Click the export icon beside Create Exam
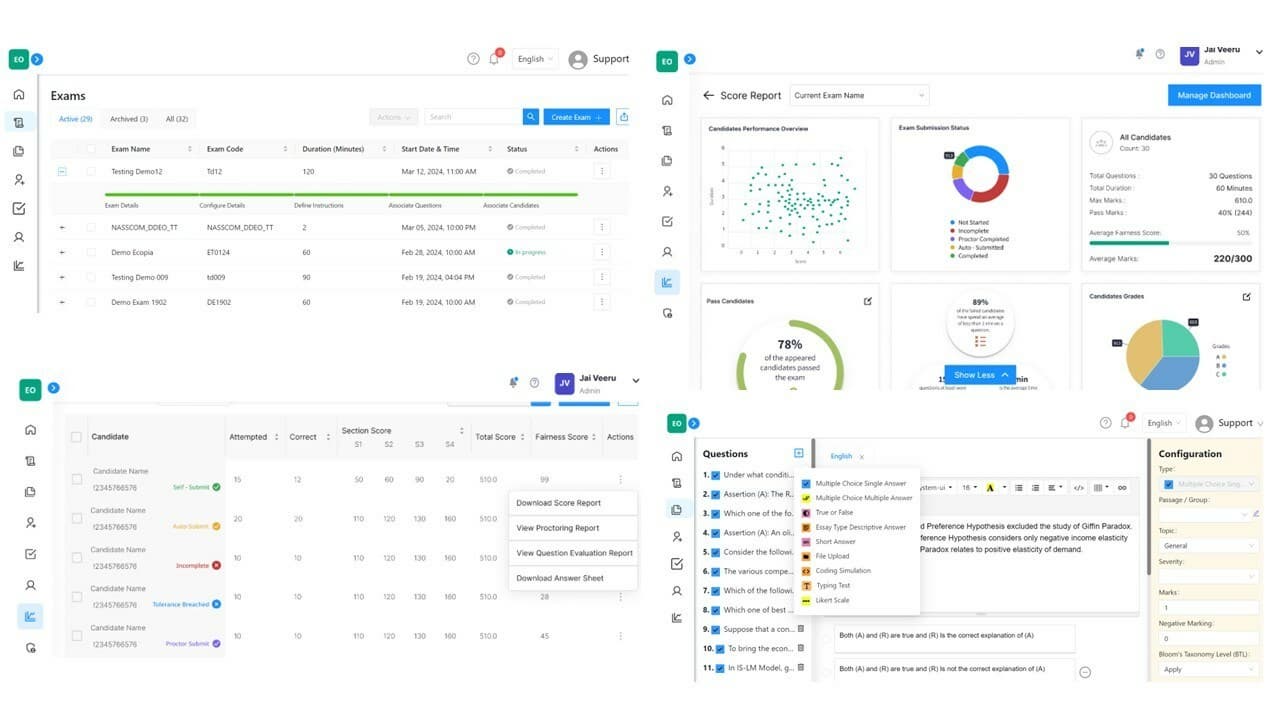Image resolution: width=1280 pixels, height=720 pixels. (x=624, y=117)
